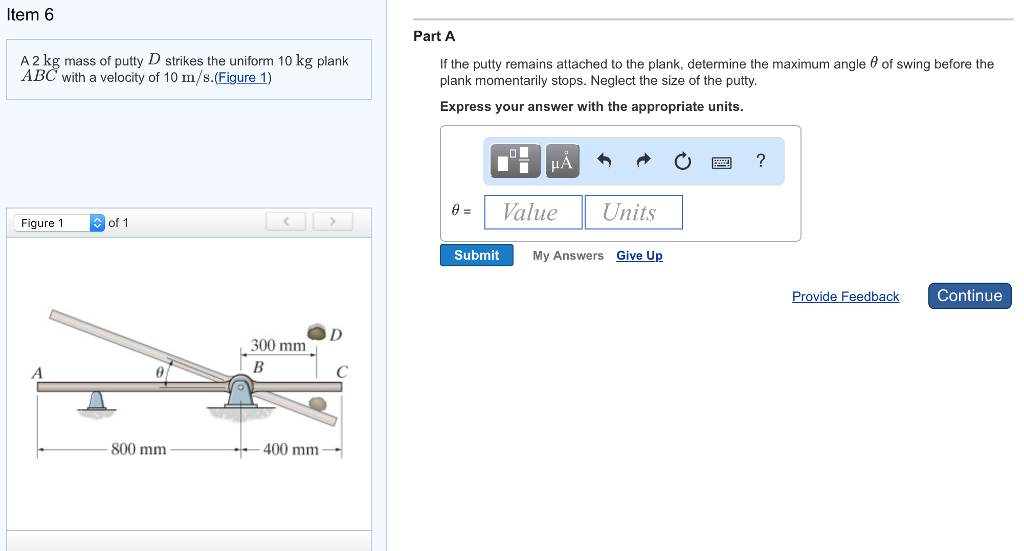1024x551 pixels.
Task: Click the Provide Feedback link
Action: tap(845, 296)
